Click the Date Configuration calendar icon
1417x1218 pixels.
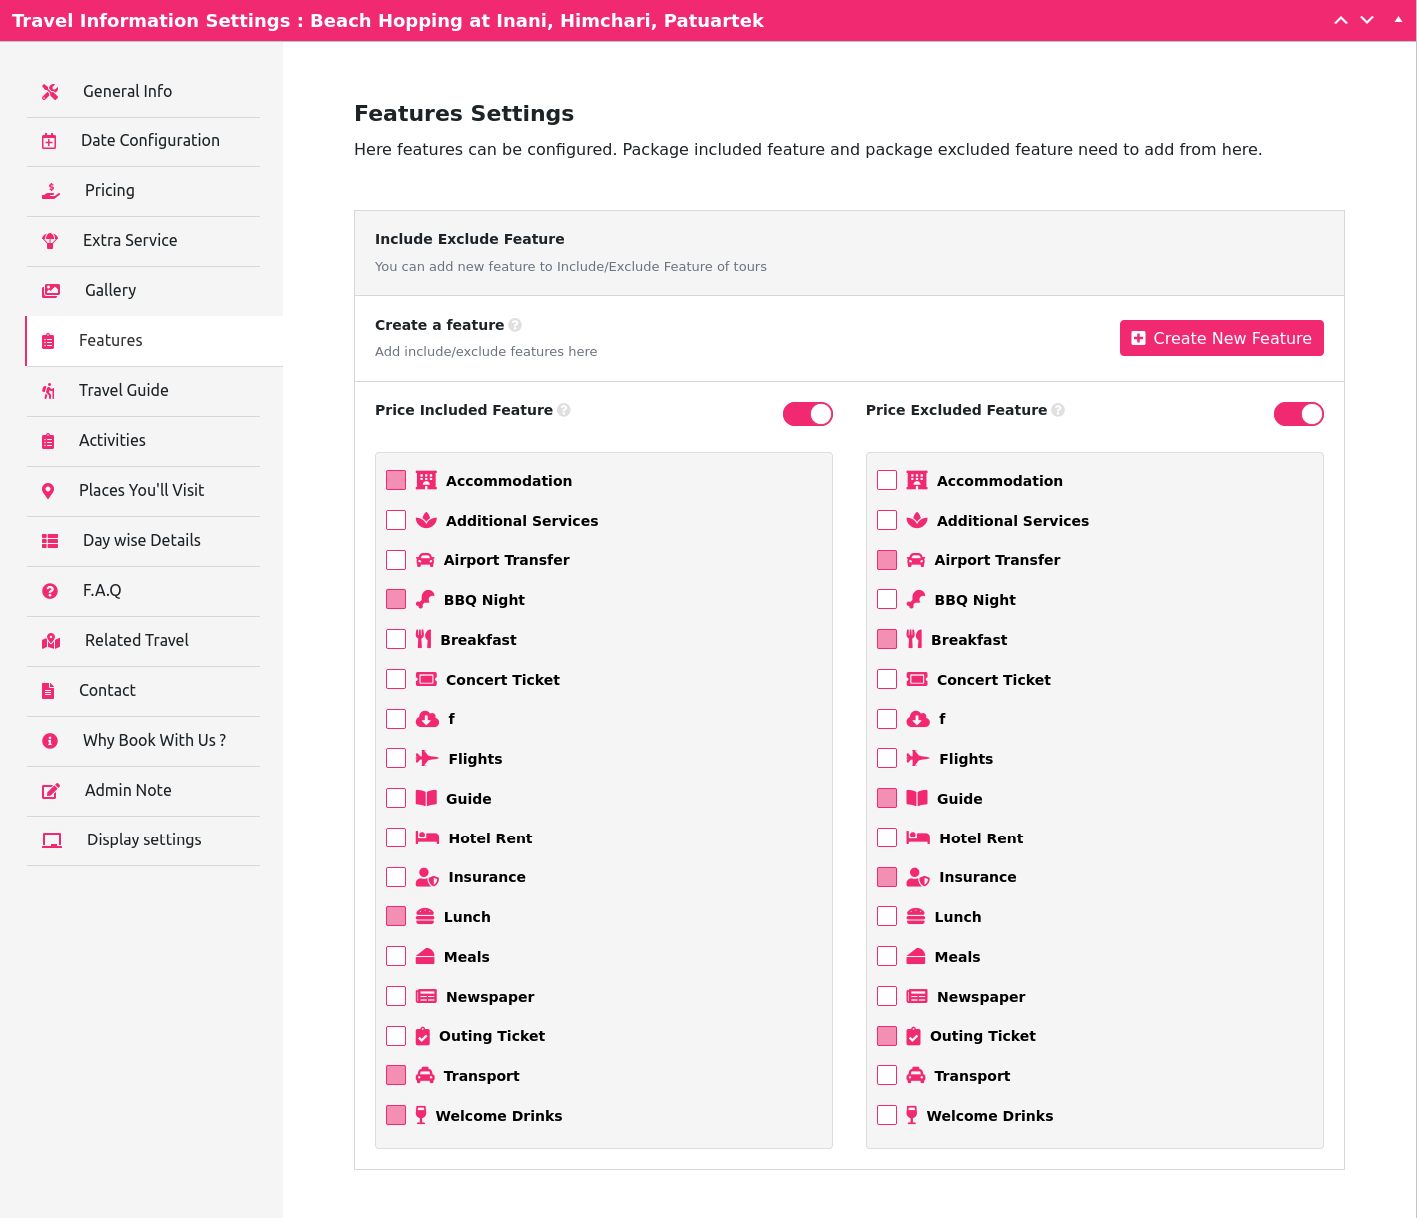49,141
